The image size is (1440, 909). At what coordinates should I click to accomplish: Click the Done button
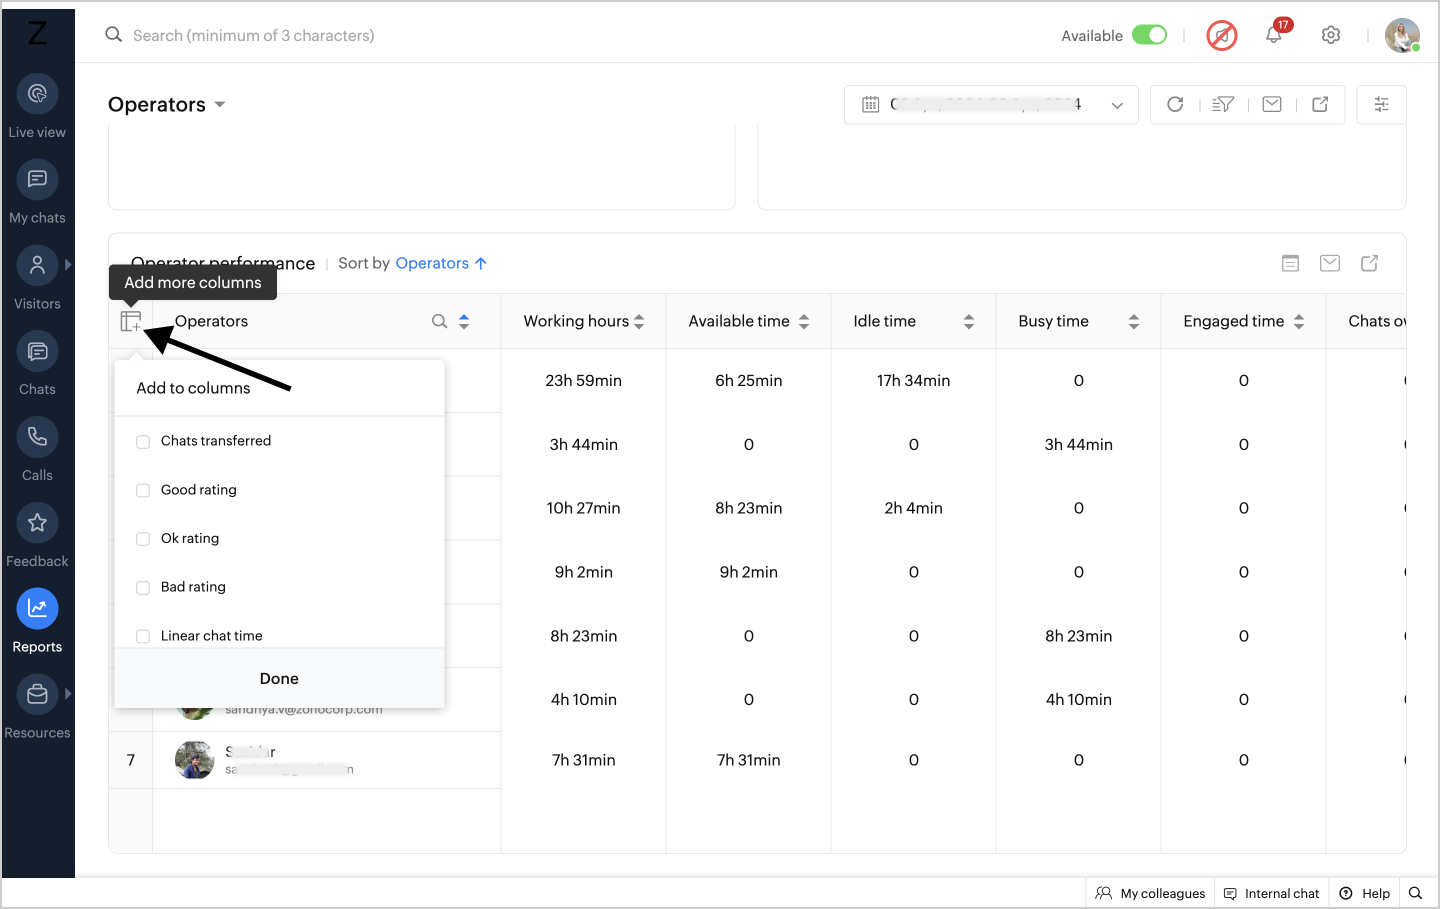point(279,678)
